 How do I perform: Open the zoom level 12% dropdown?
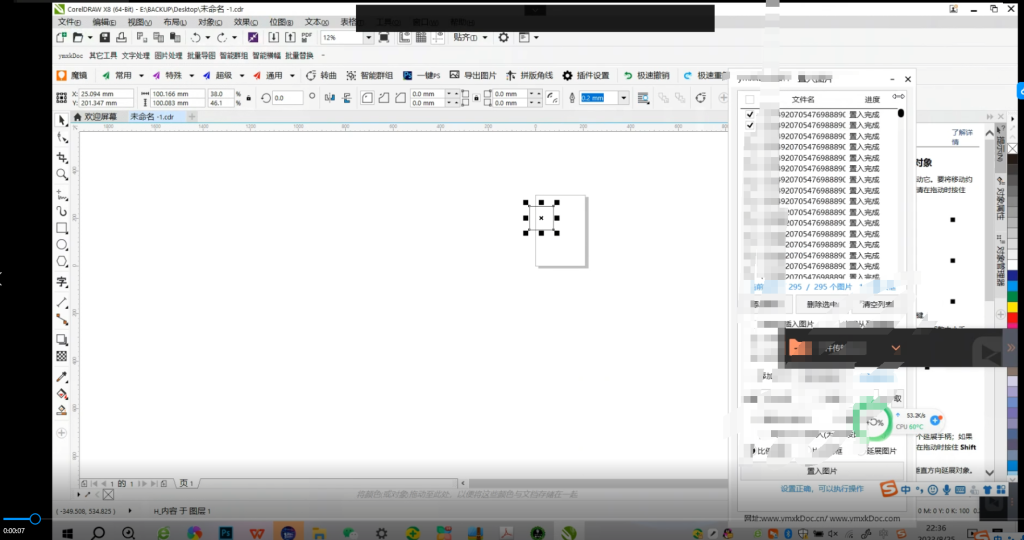[368, 37]
